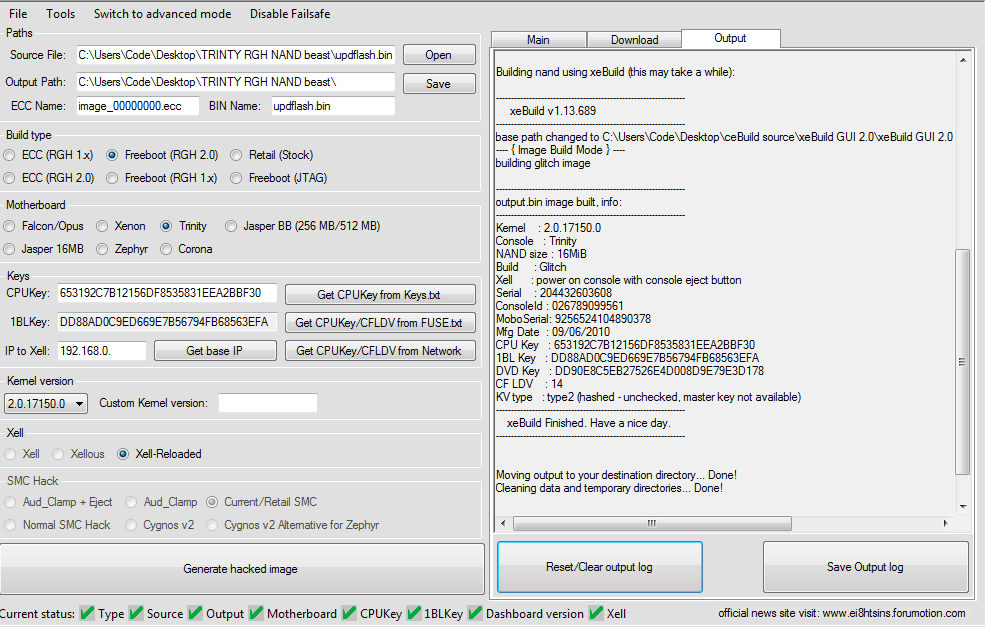Click output log scroll up arrow
Screen dimensions: 985x627
point(962,60)
